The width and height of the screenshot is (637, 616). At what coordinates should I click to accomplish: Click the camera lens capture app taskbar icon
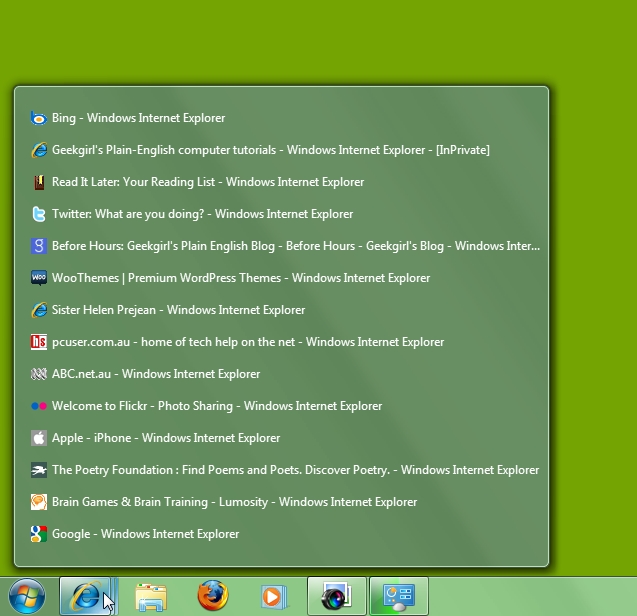337,596
